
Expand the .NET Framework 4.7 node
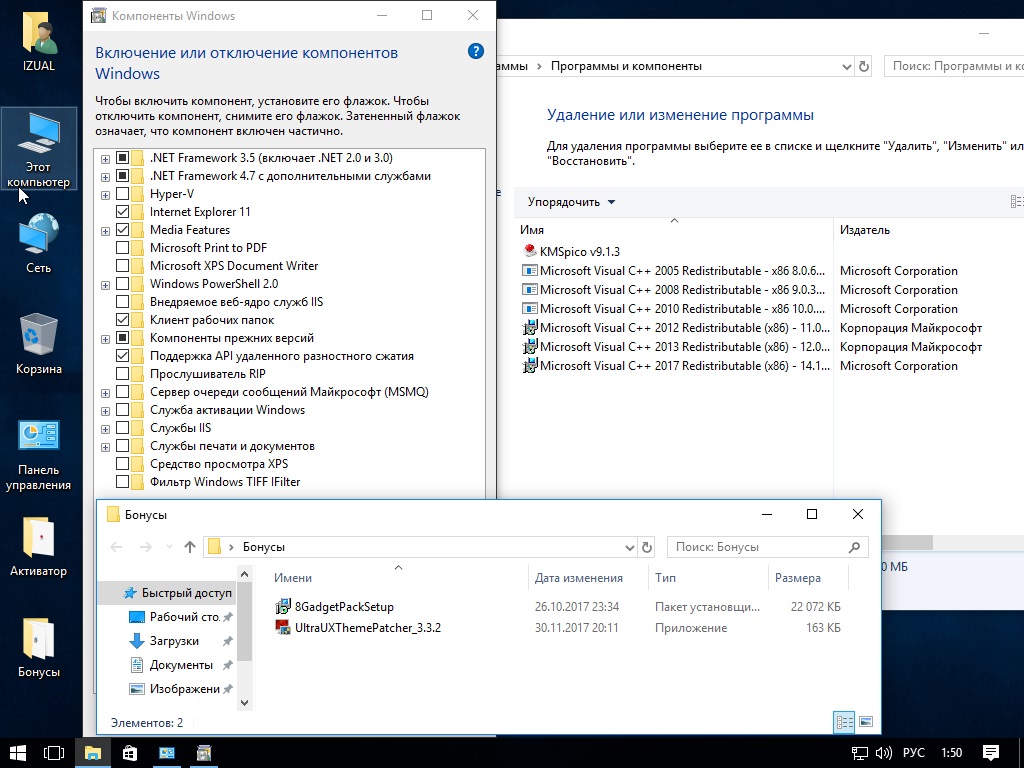click(105, 177)
